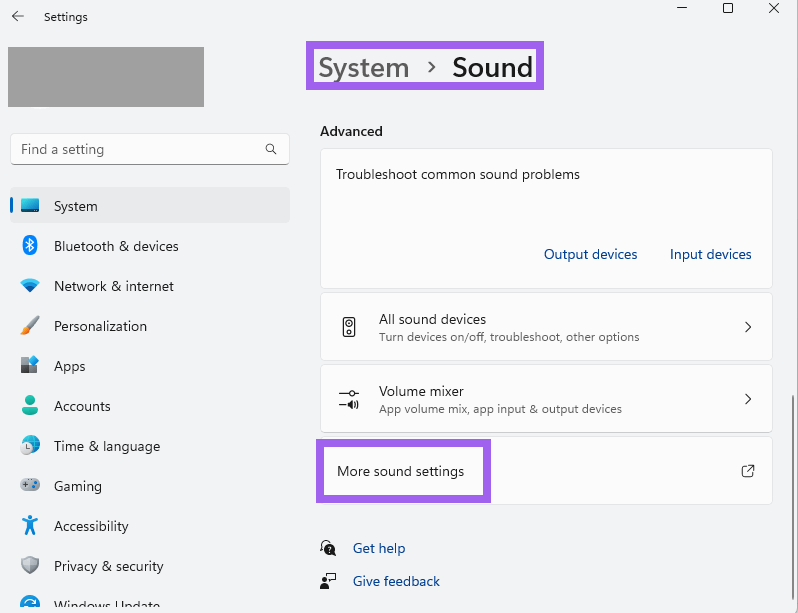Click the Personalization paintbrush icon
This screenshot has width=798, height=613.
30,326
